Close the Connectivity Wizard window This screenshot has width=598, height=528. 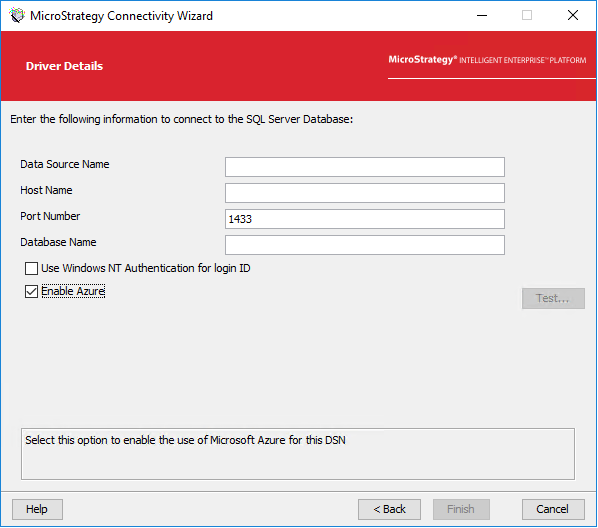[573, 16]
